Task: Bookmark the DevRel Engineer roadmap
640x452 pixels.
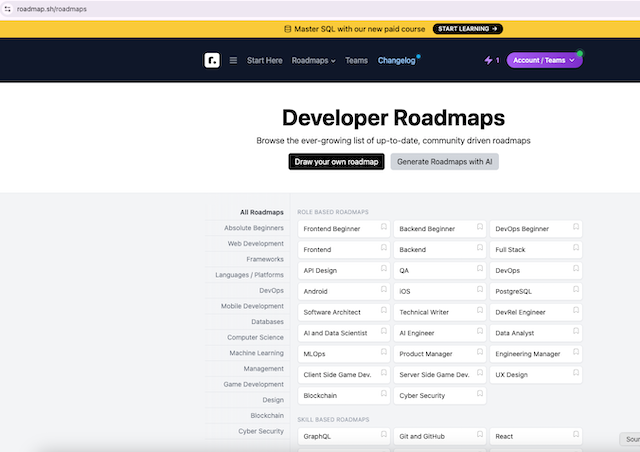Action: [576, 310]
